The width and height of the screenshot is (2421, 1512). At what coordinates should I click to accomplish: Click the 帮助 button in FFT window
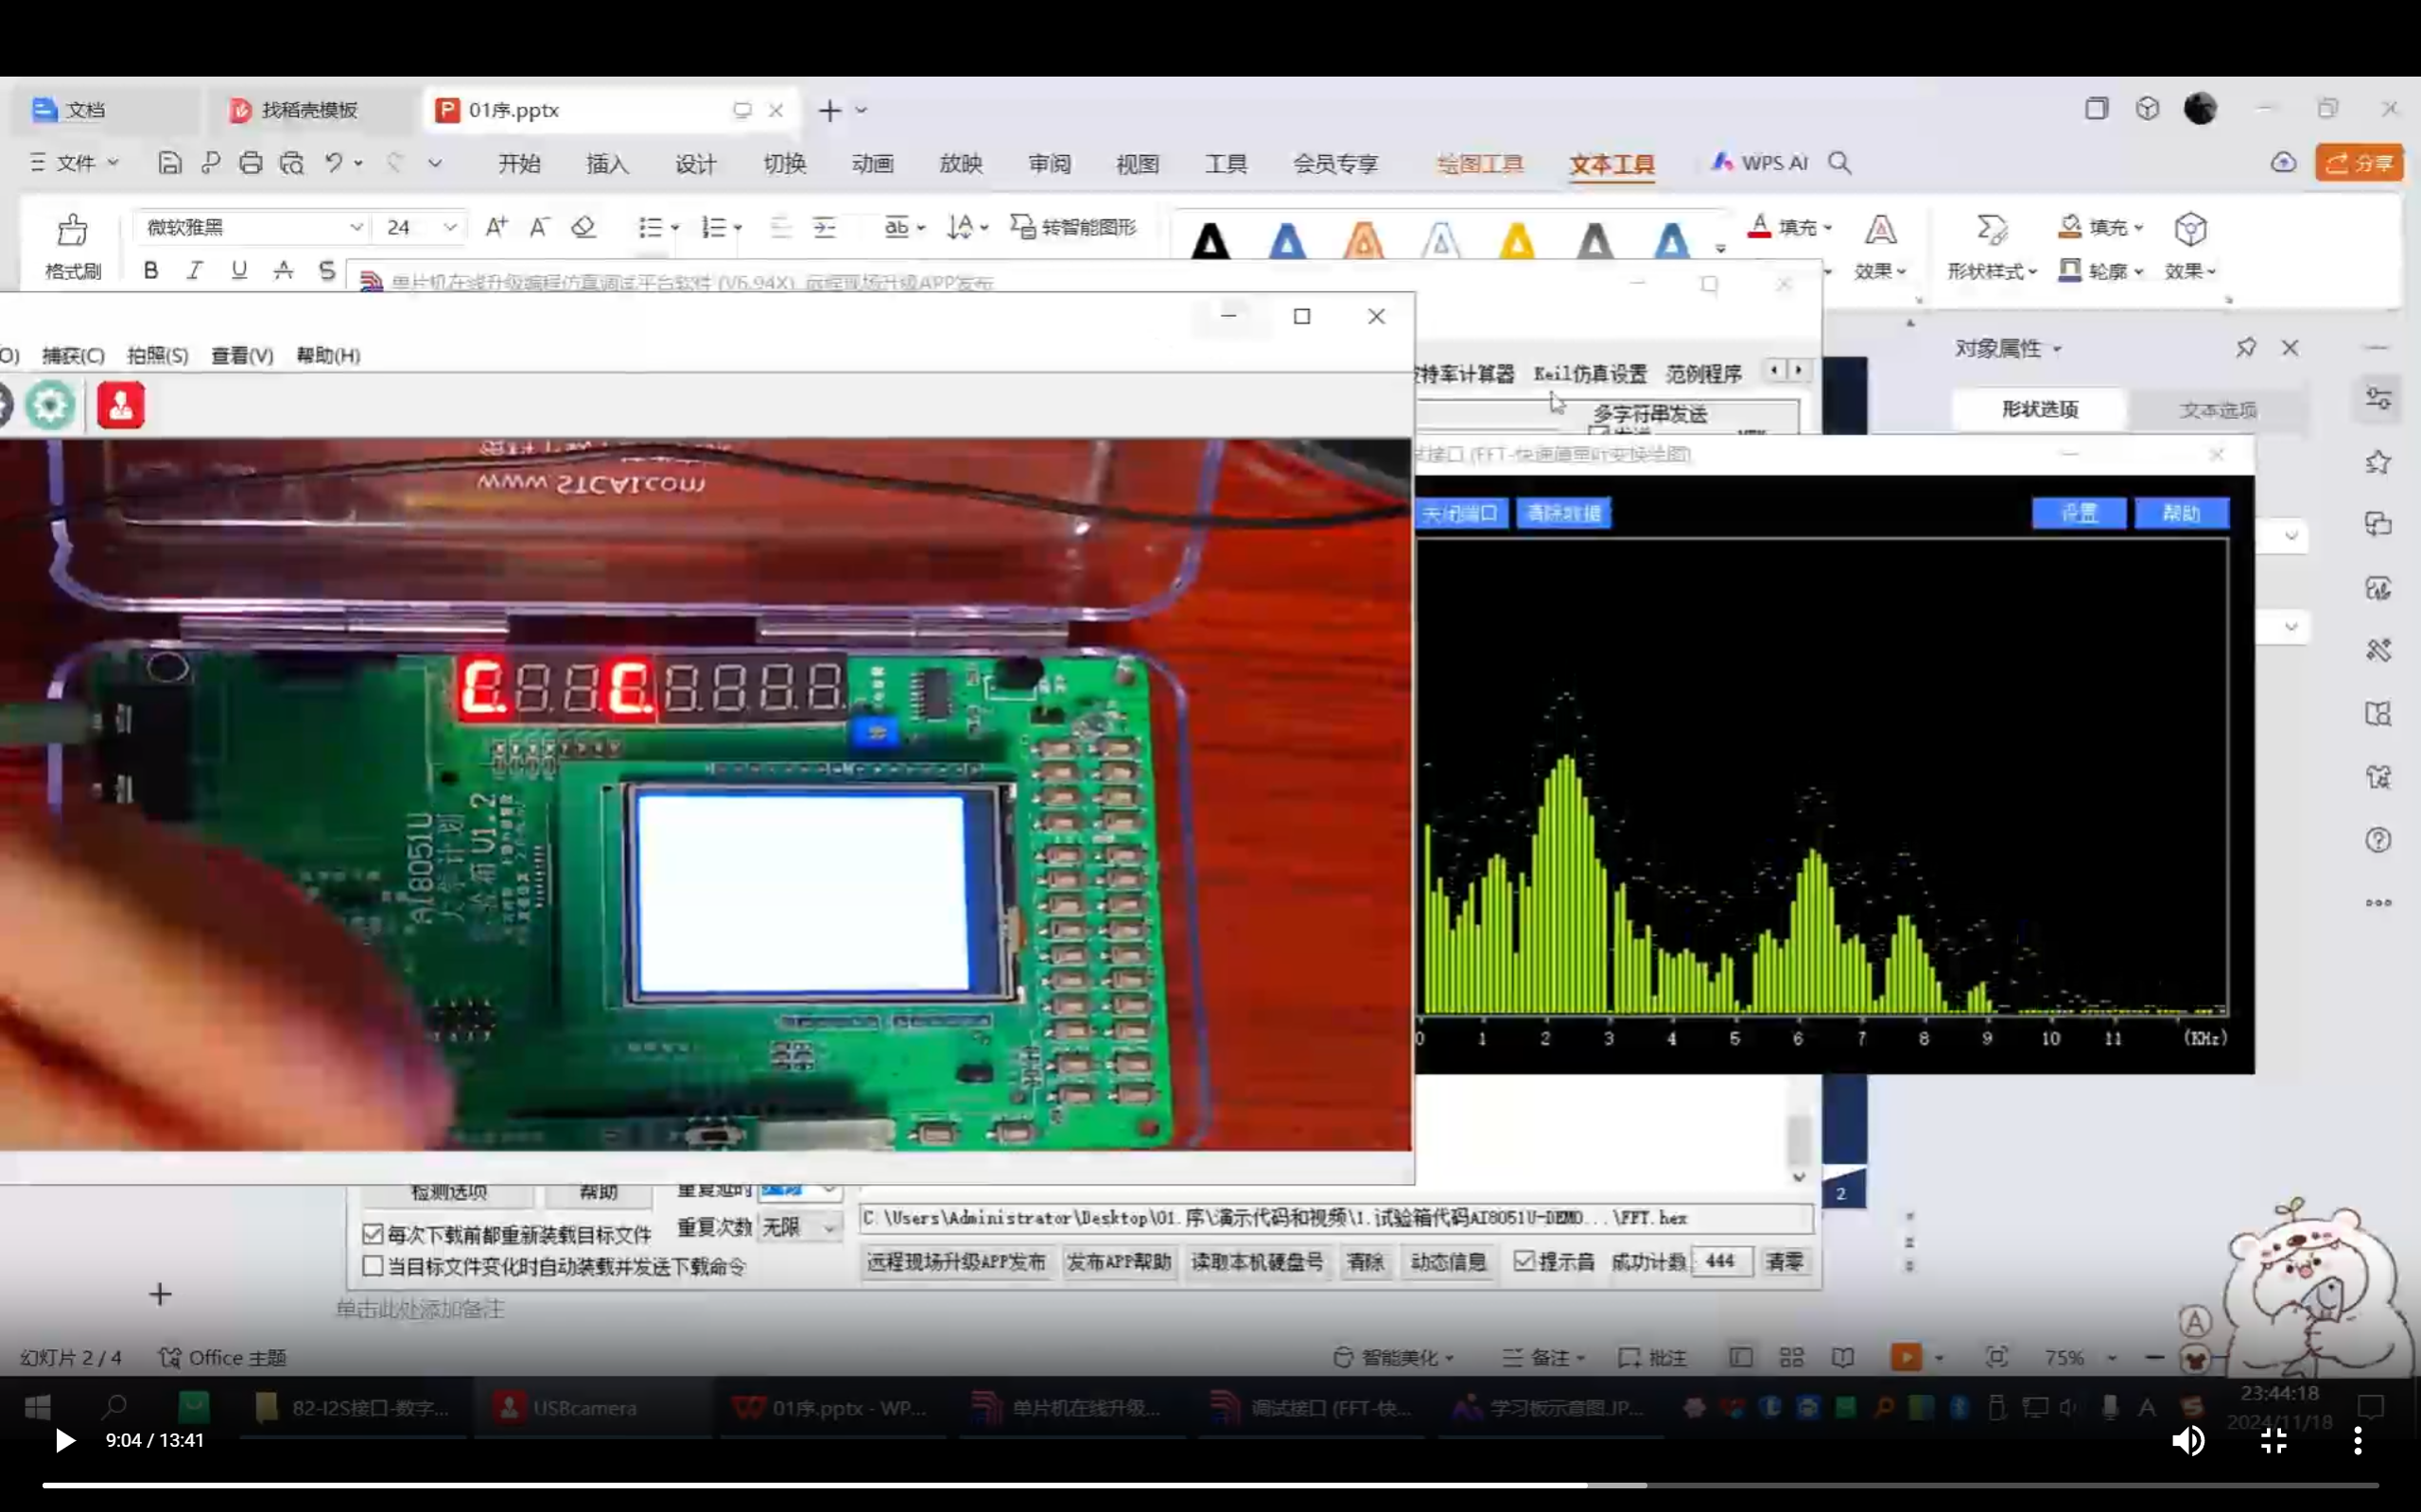pyautogui.click(x=2181, y=513)
